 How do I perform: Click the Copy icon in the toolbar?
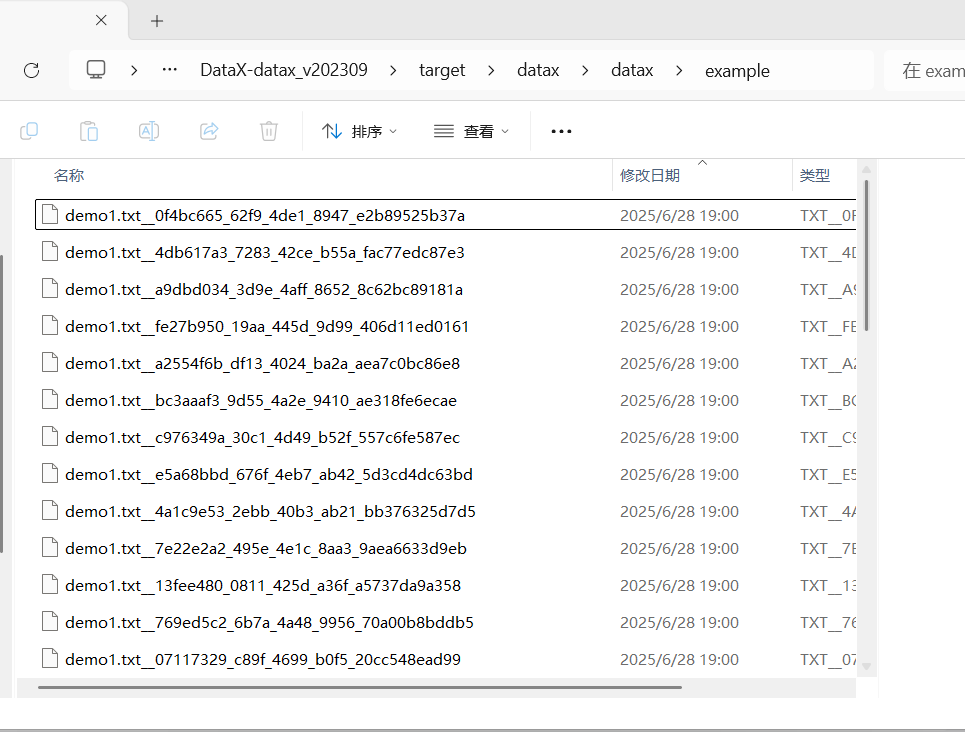(x=28, y=131)
